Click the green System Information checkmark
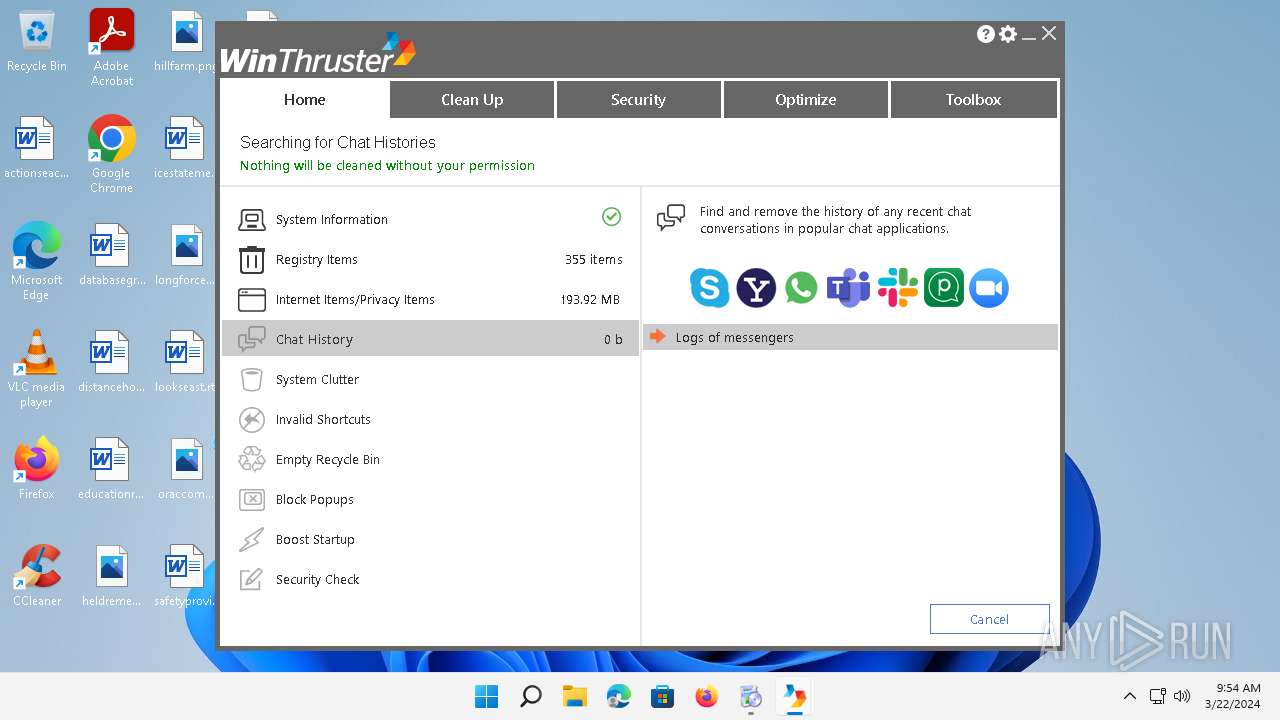1280x720 pixels. coord(612,217)
